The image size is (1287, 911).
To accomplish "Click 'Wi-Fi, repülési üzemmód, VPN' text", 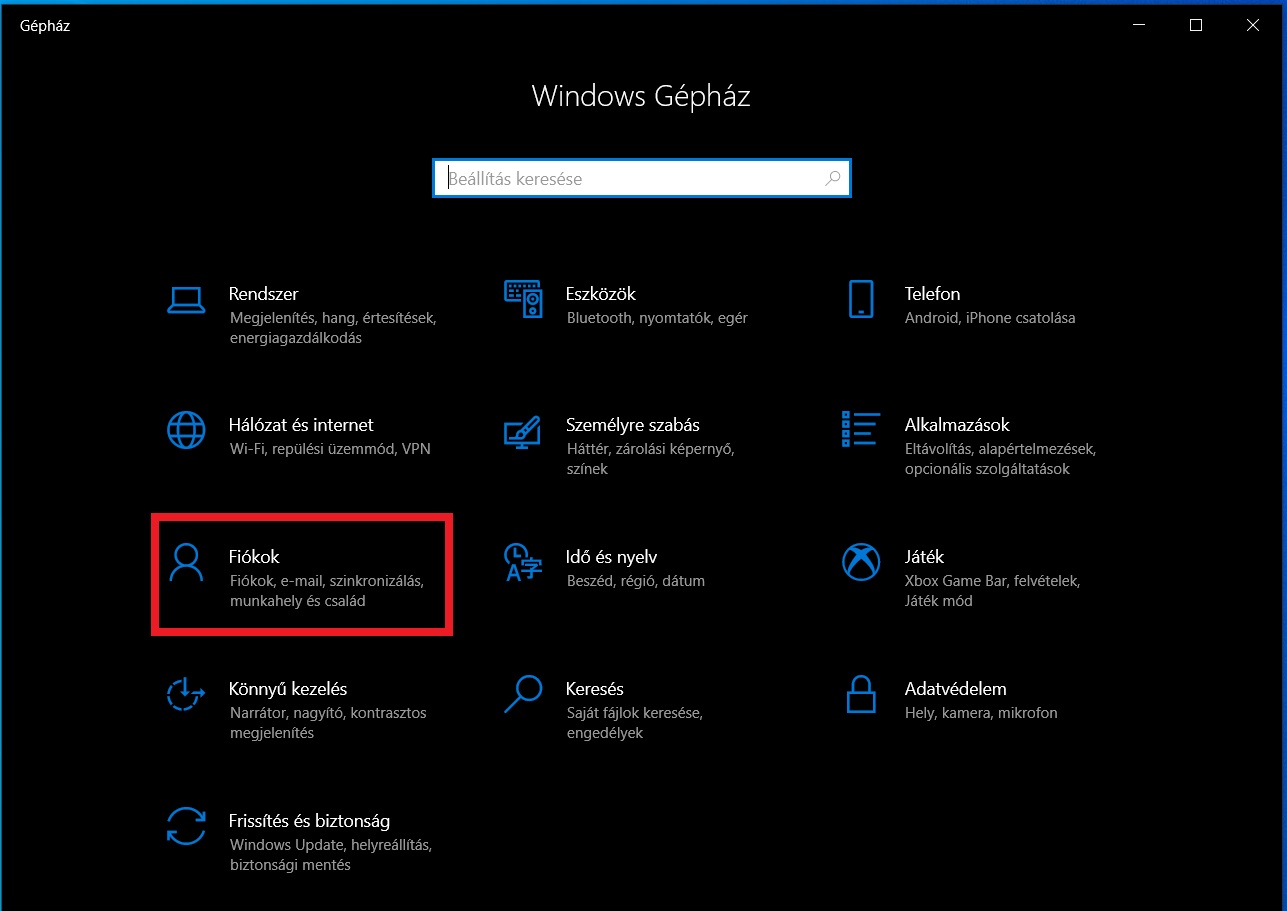I will pos(330,449).
